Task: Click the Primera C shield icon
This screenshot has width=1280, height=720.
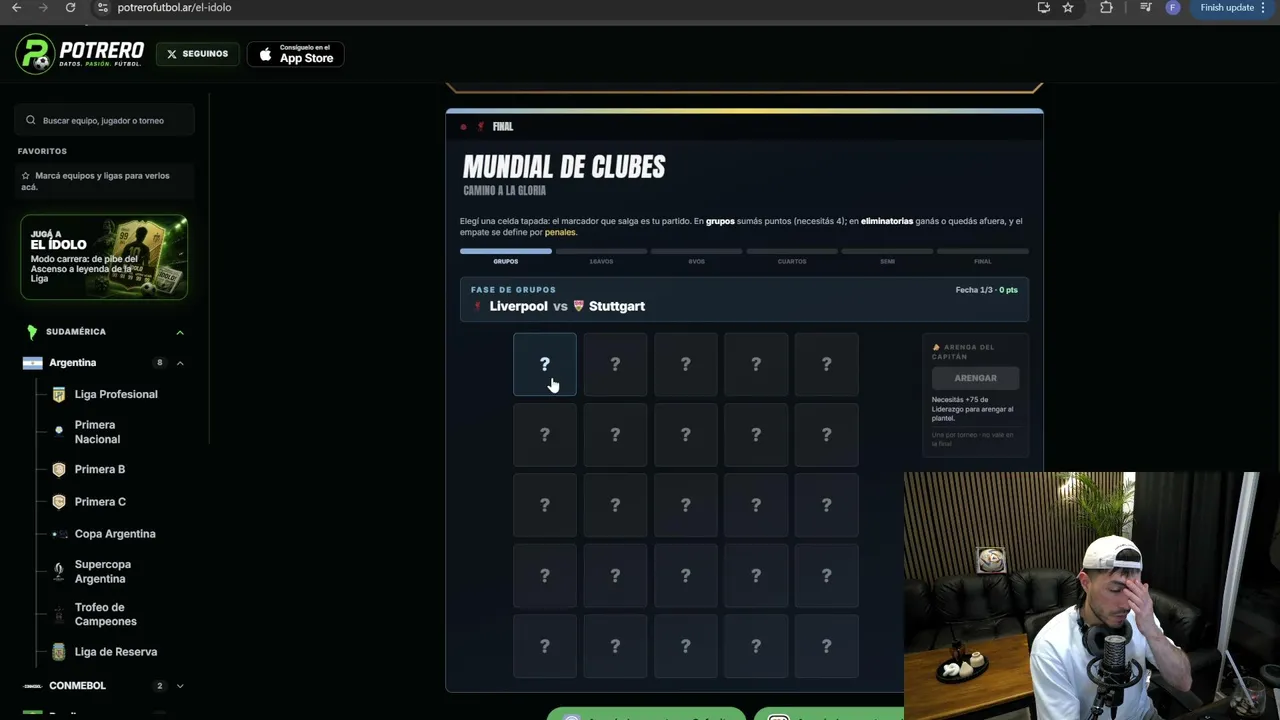Action: [x=59, y=502]
